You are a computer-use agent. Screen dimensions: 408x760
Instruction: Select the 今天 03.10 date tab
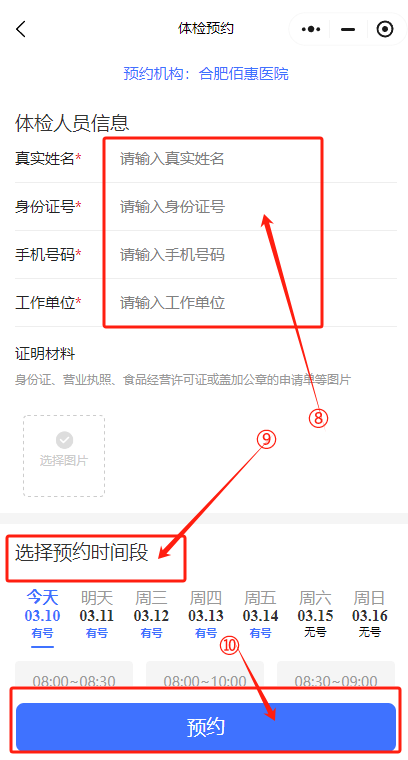(x=42, y=614)
